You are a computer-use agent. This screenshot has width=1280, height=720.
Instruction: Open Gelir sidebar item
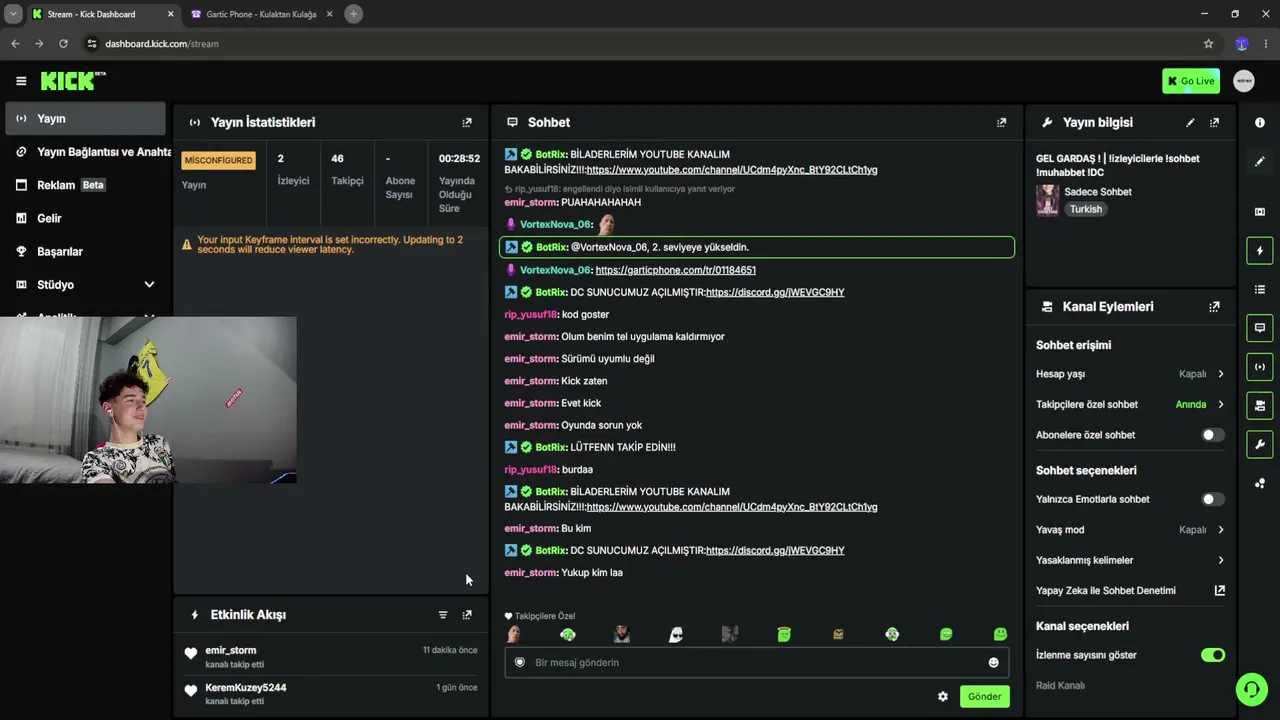pyautogui.click(x=85, y=218)
